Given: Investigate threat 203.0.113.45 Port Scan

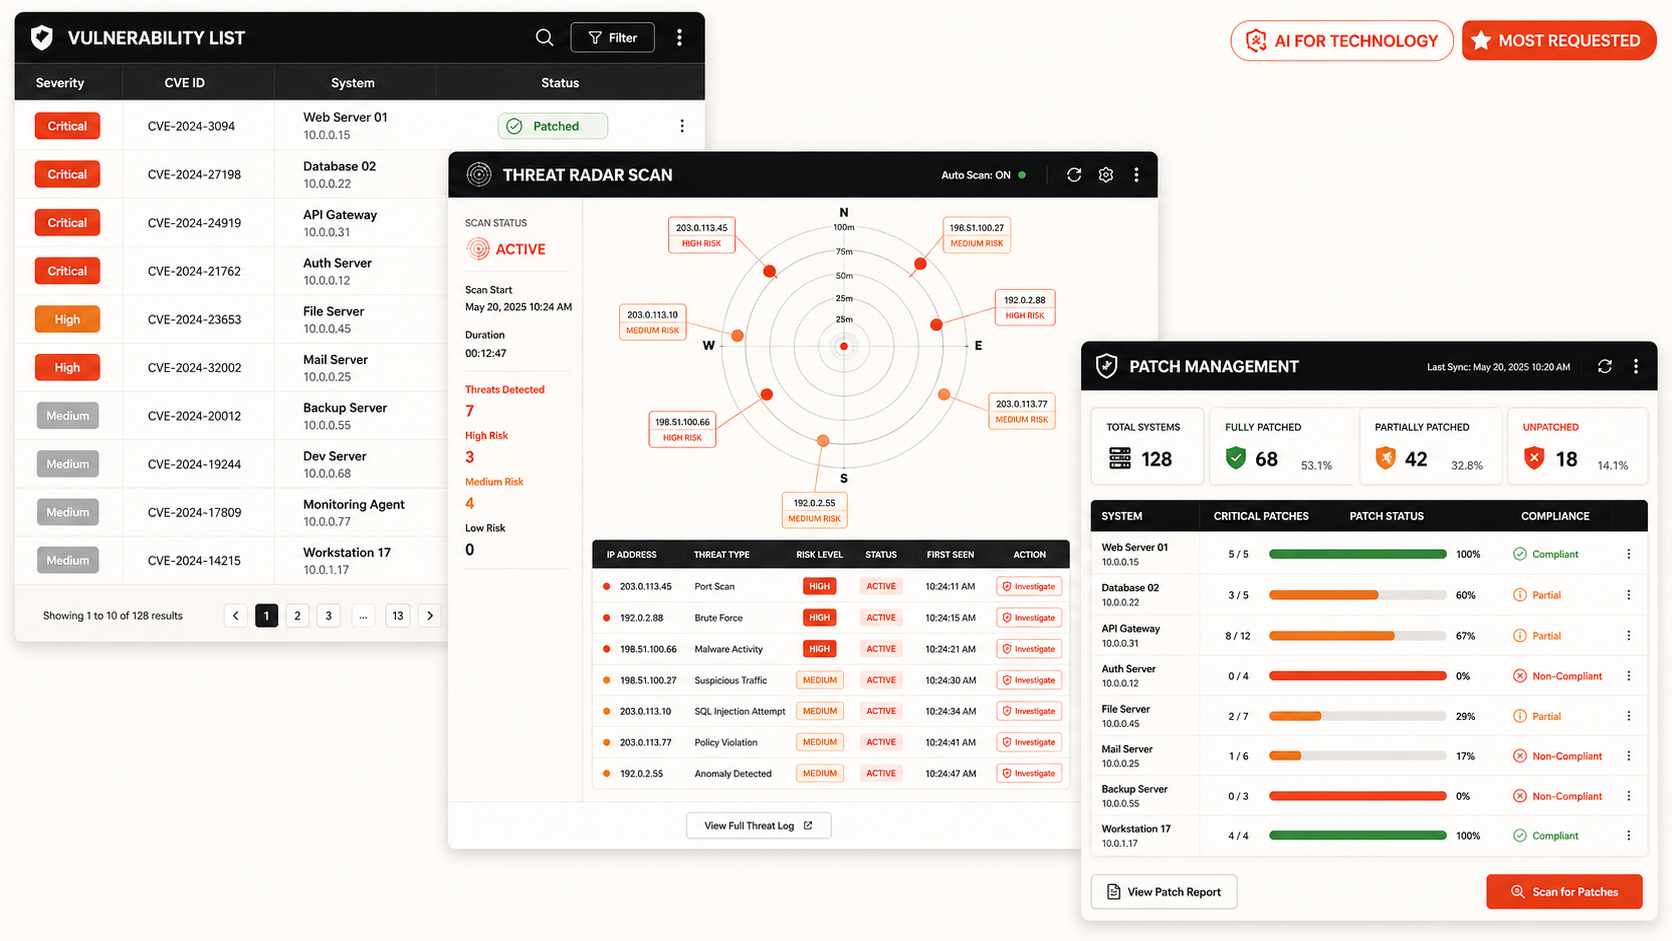Looking at the screenshot, I should click(1029, 587).
